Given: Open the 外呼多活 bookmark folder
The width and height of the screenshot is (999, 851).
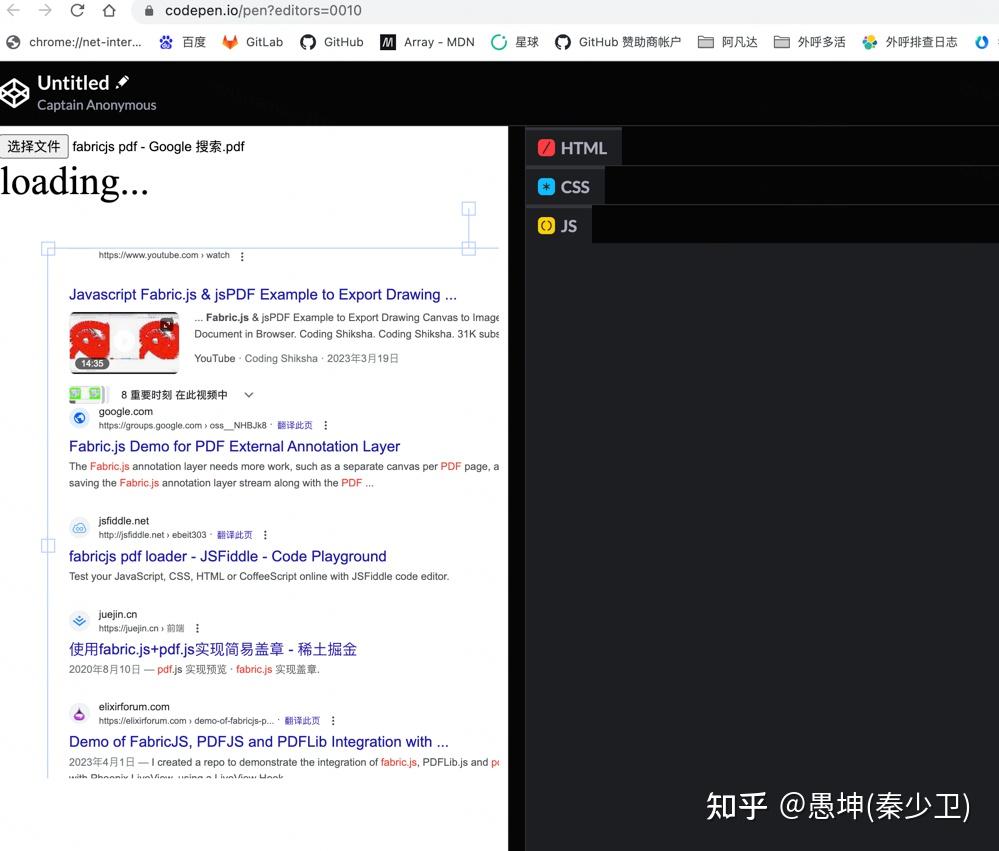Looking at the screenshot, I should [810, 42].
